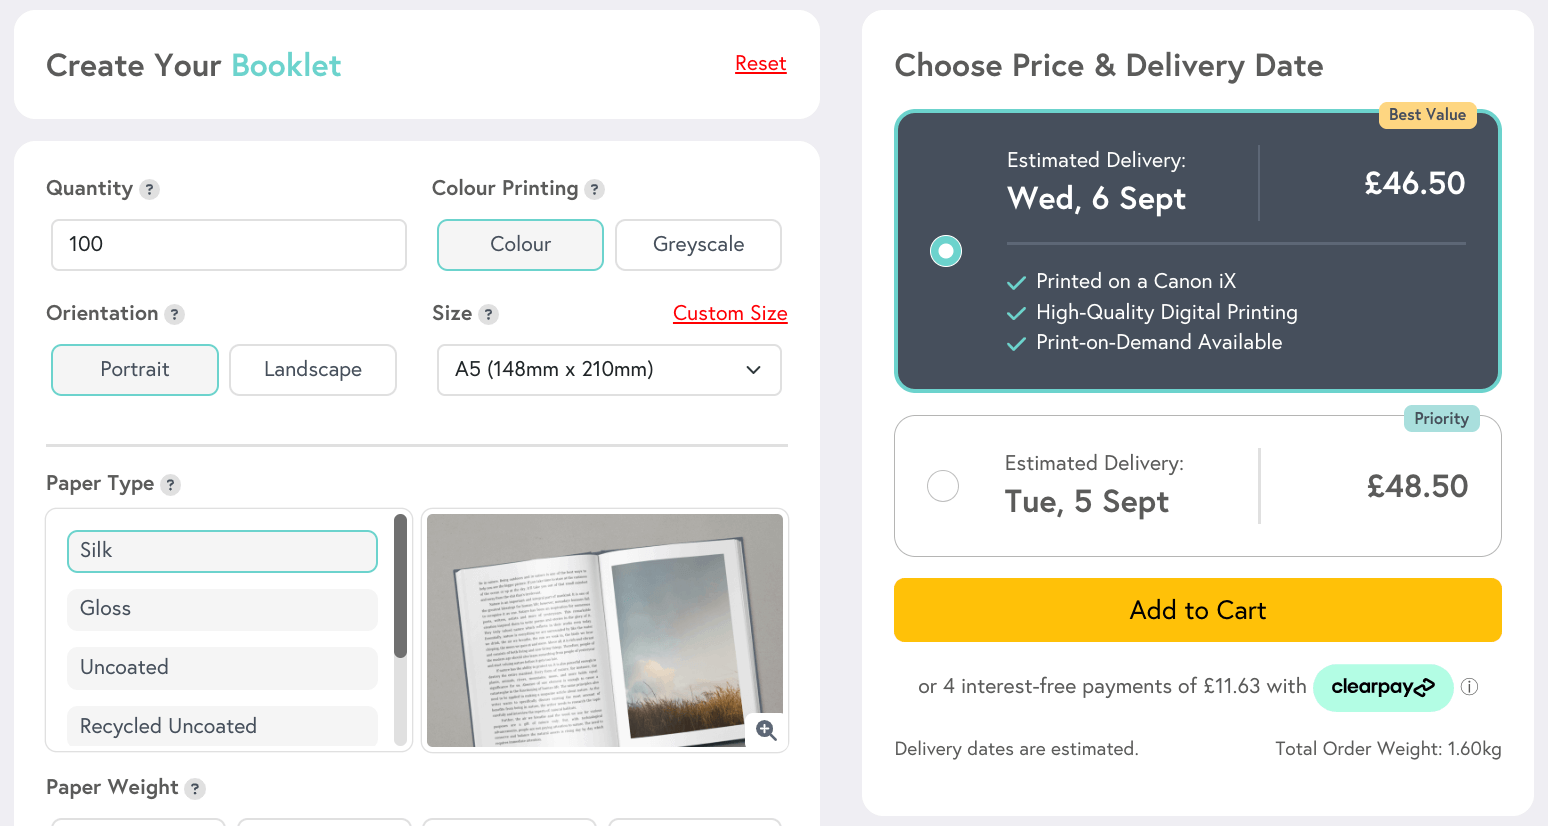
Task: Click the Clearpay info circle icon
Action: coord(1469,687)
